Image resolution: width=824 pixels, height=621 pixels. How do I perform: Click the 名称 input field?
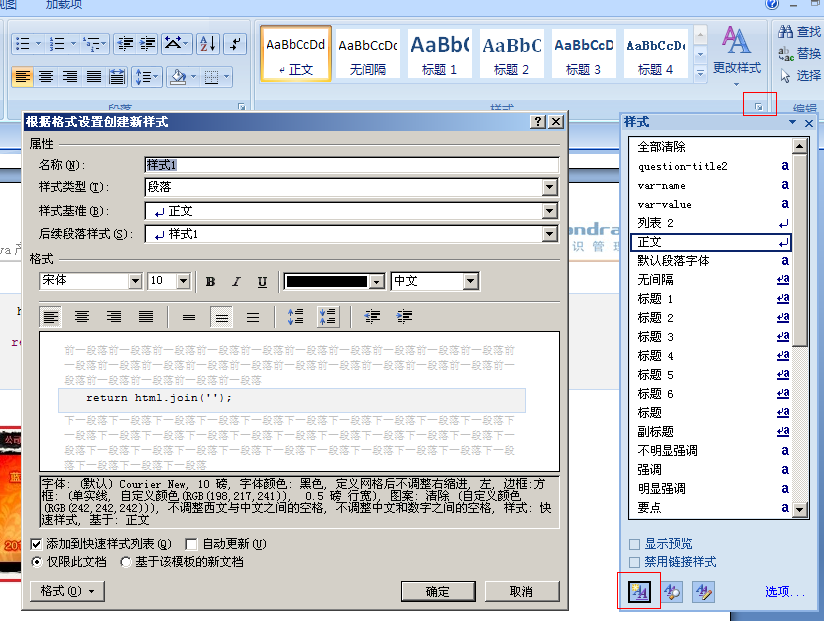(352, 165)
